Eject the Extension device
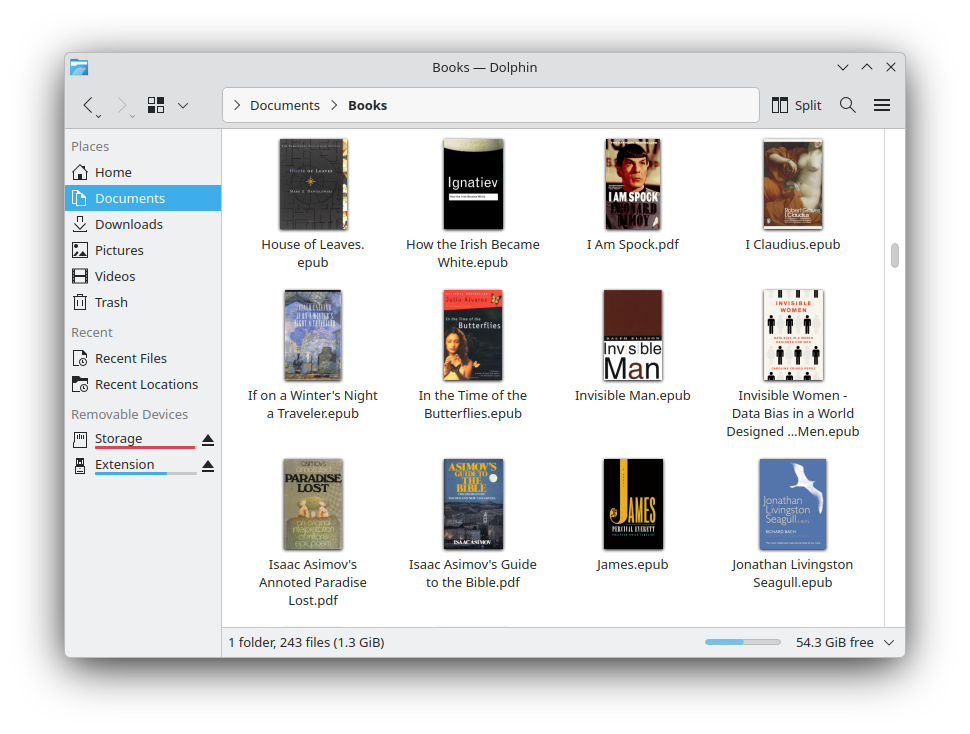This screenshot has width=970, height=734. coord(208,466)
